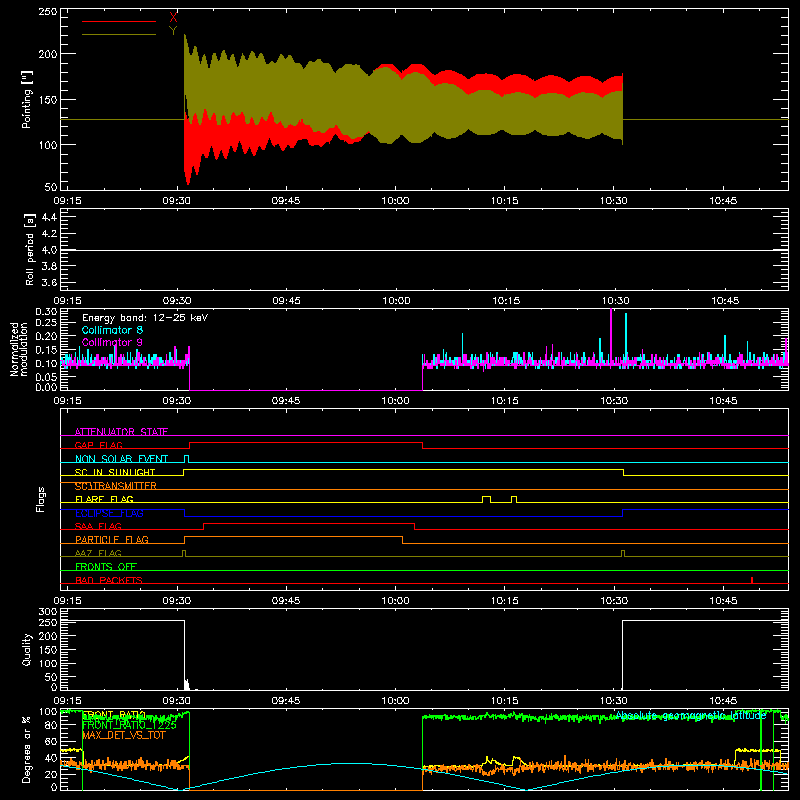Click the 'Normalized modulation' axis title
800x800 pixels.
(x=19, y=349)
